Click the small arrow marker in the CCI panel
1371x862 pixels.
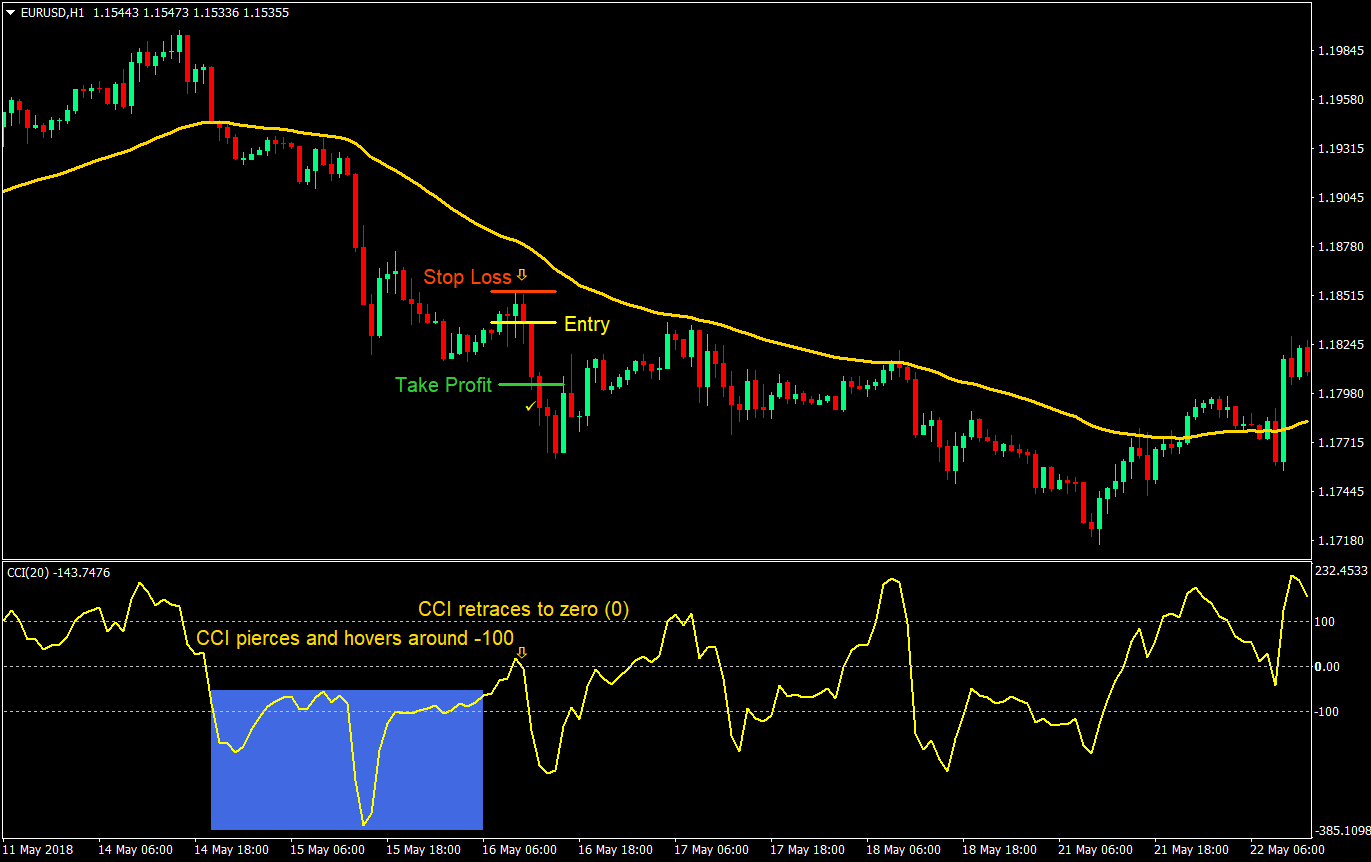(521, 654)
